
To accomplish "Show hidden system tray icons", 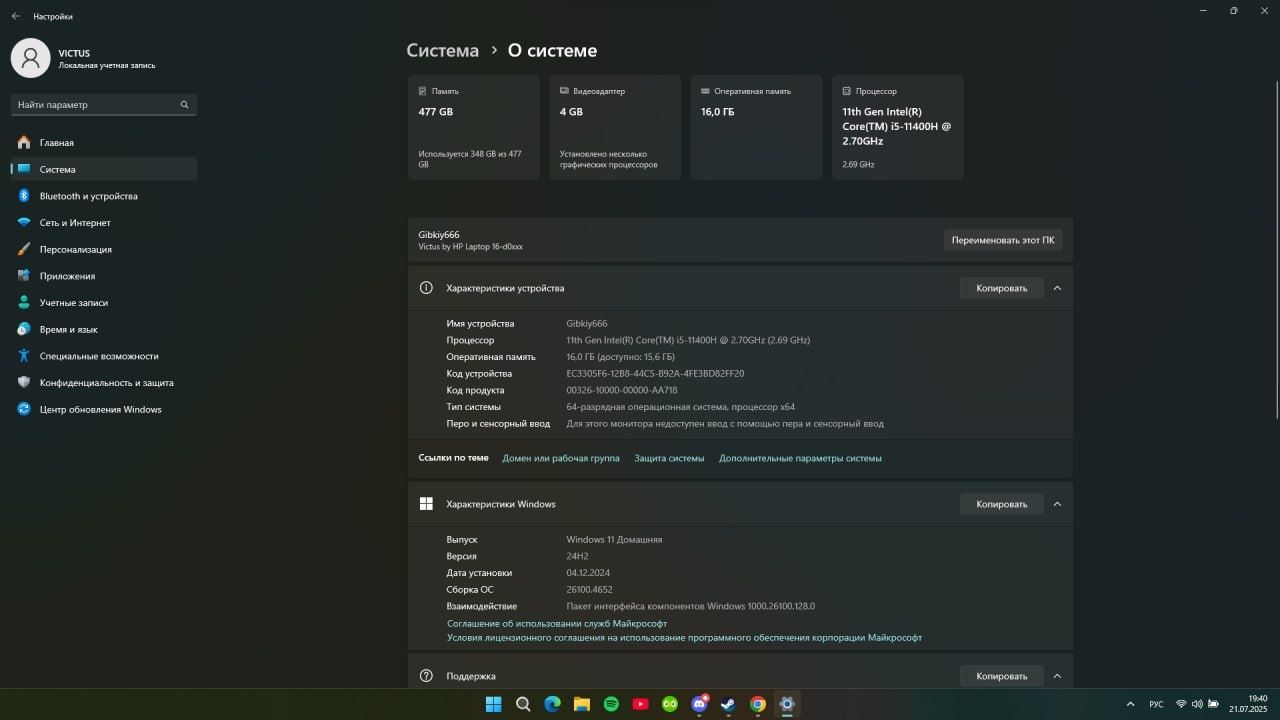I will pos(1131,704).
